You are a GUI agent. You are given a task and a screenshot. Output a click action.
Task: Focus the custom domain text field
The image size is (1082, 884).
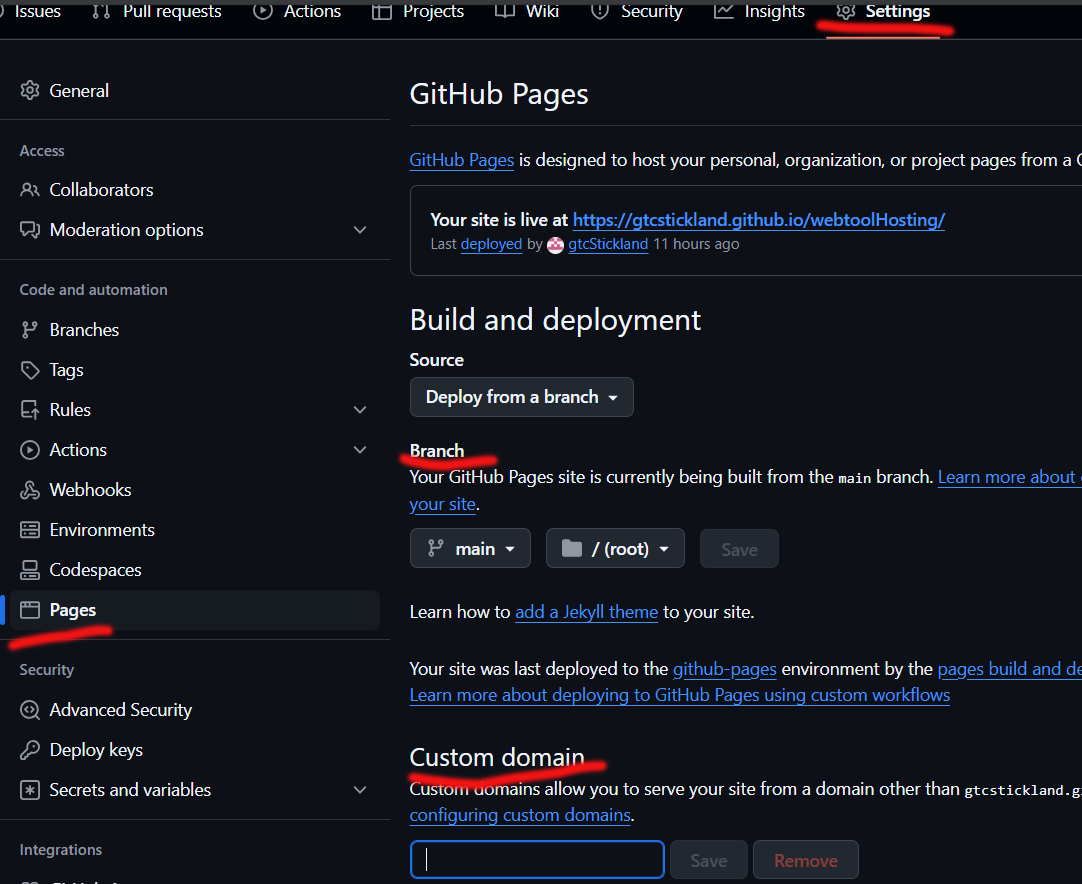[537, 860]
